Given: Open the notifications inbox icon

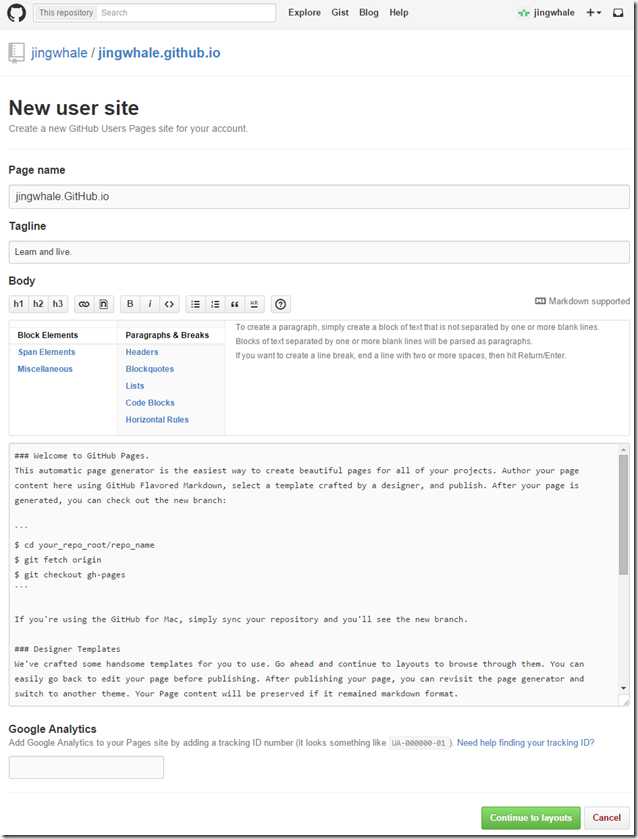Looking at the screenshot, I should click(618, 12).
